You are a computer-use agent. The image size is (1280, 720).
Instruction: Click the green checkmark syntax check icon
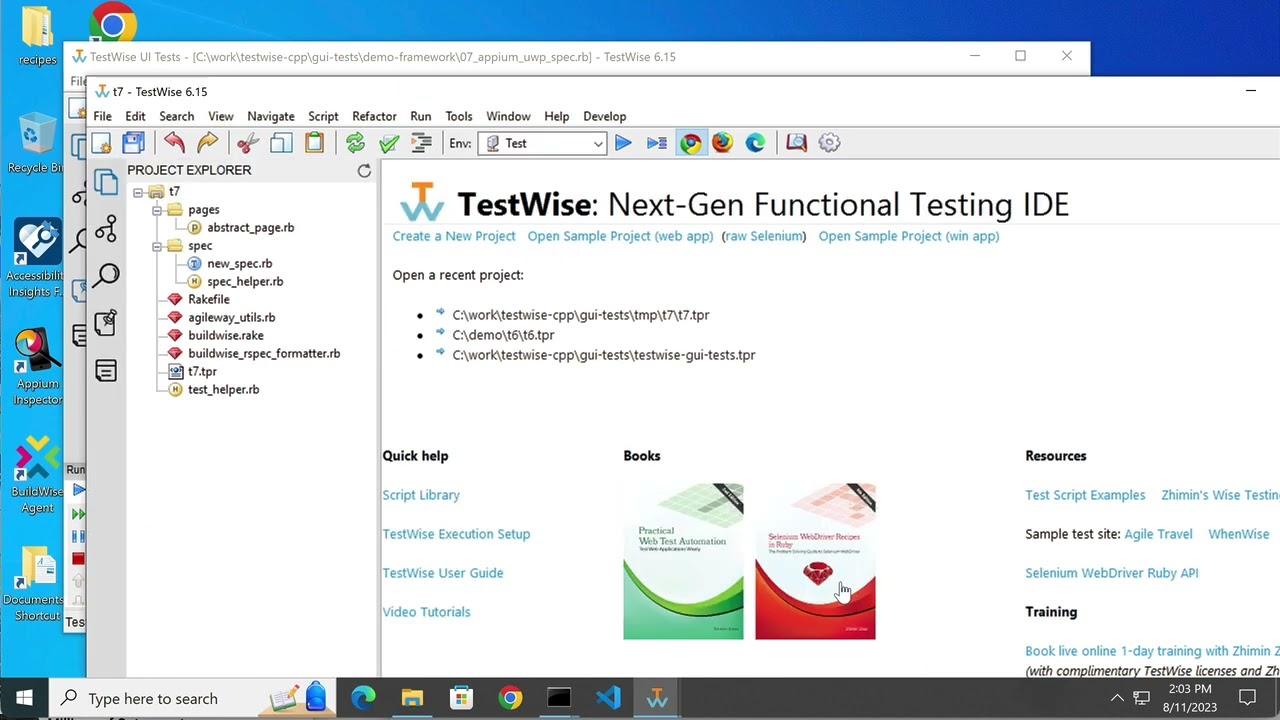pyautogui.click(x=389, y=143)
